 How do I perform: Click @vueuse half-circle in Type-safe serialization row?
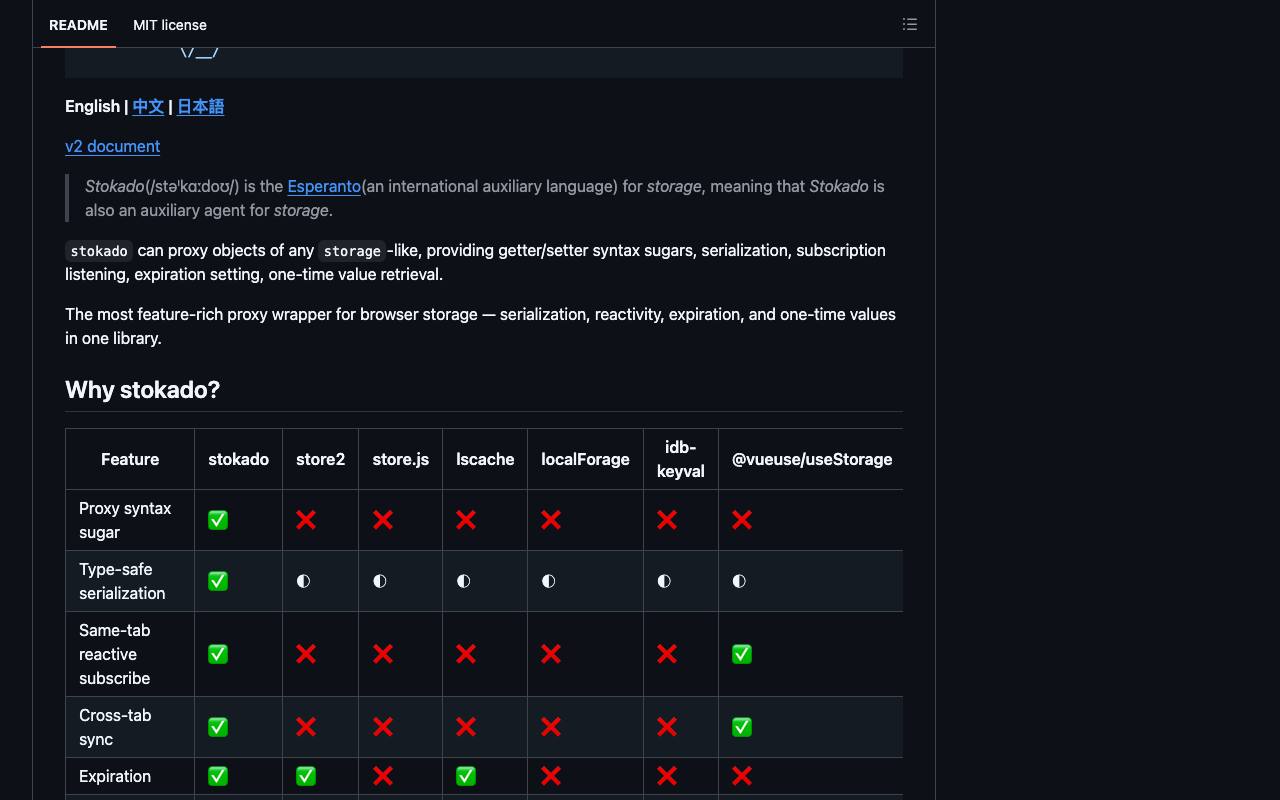(x=739, y=581)
